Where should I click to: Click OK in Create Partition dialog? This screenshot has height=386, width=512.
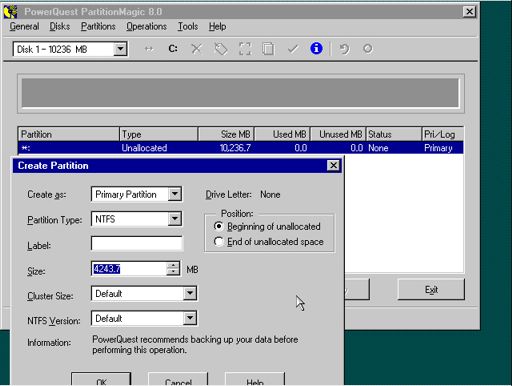click(101, 379)
